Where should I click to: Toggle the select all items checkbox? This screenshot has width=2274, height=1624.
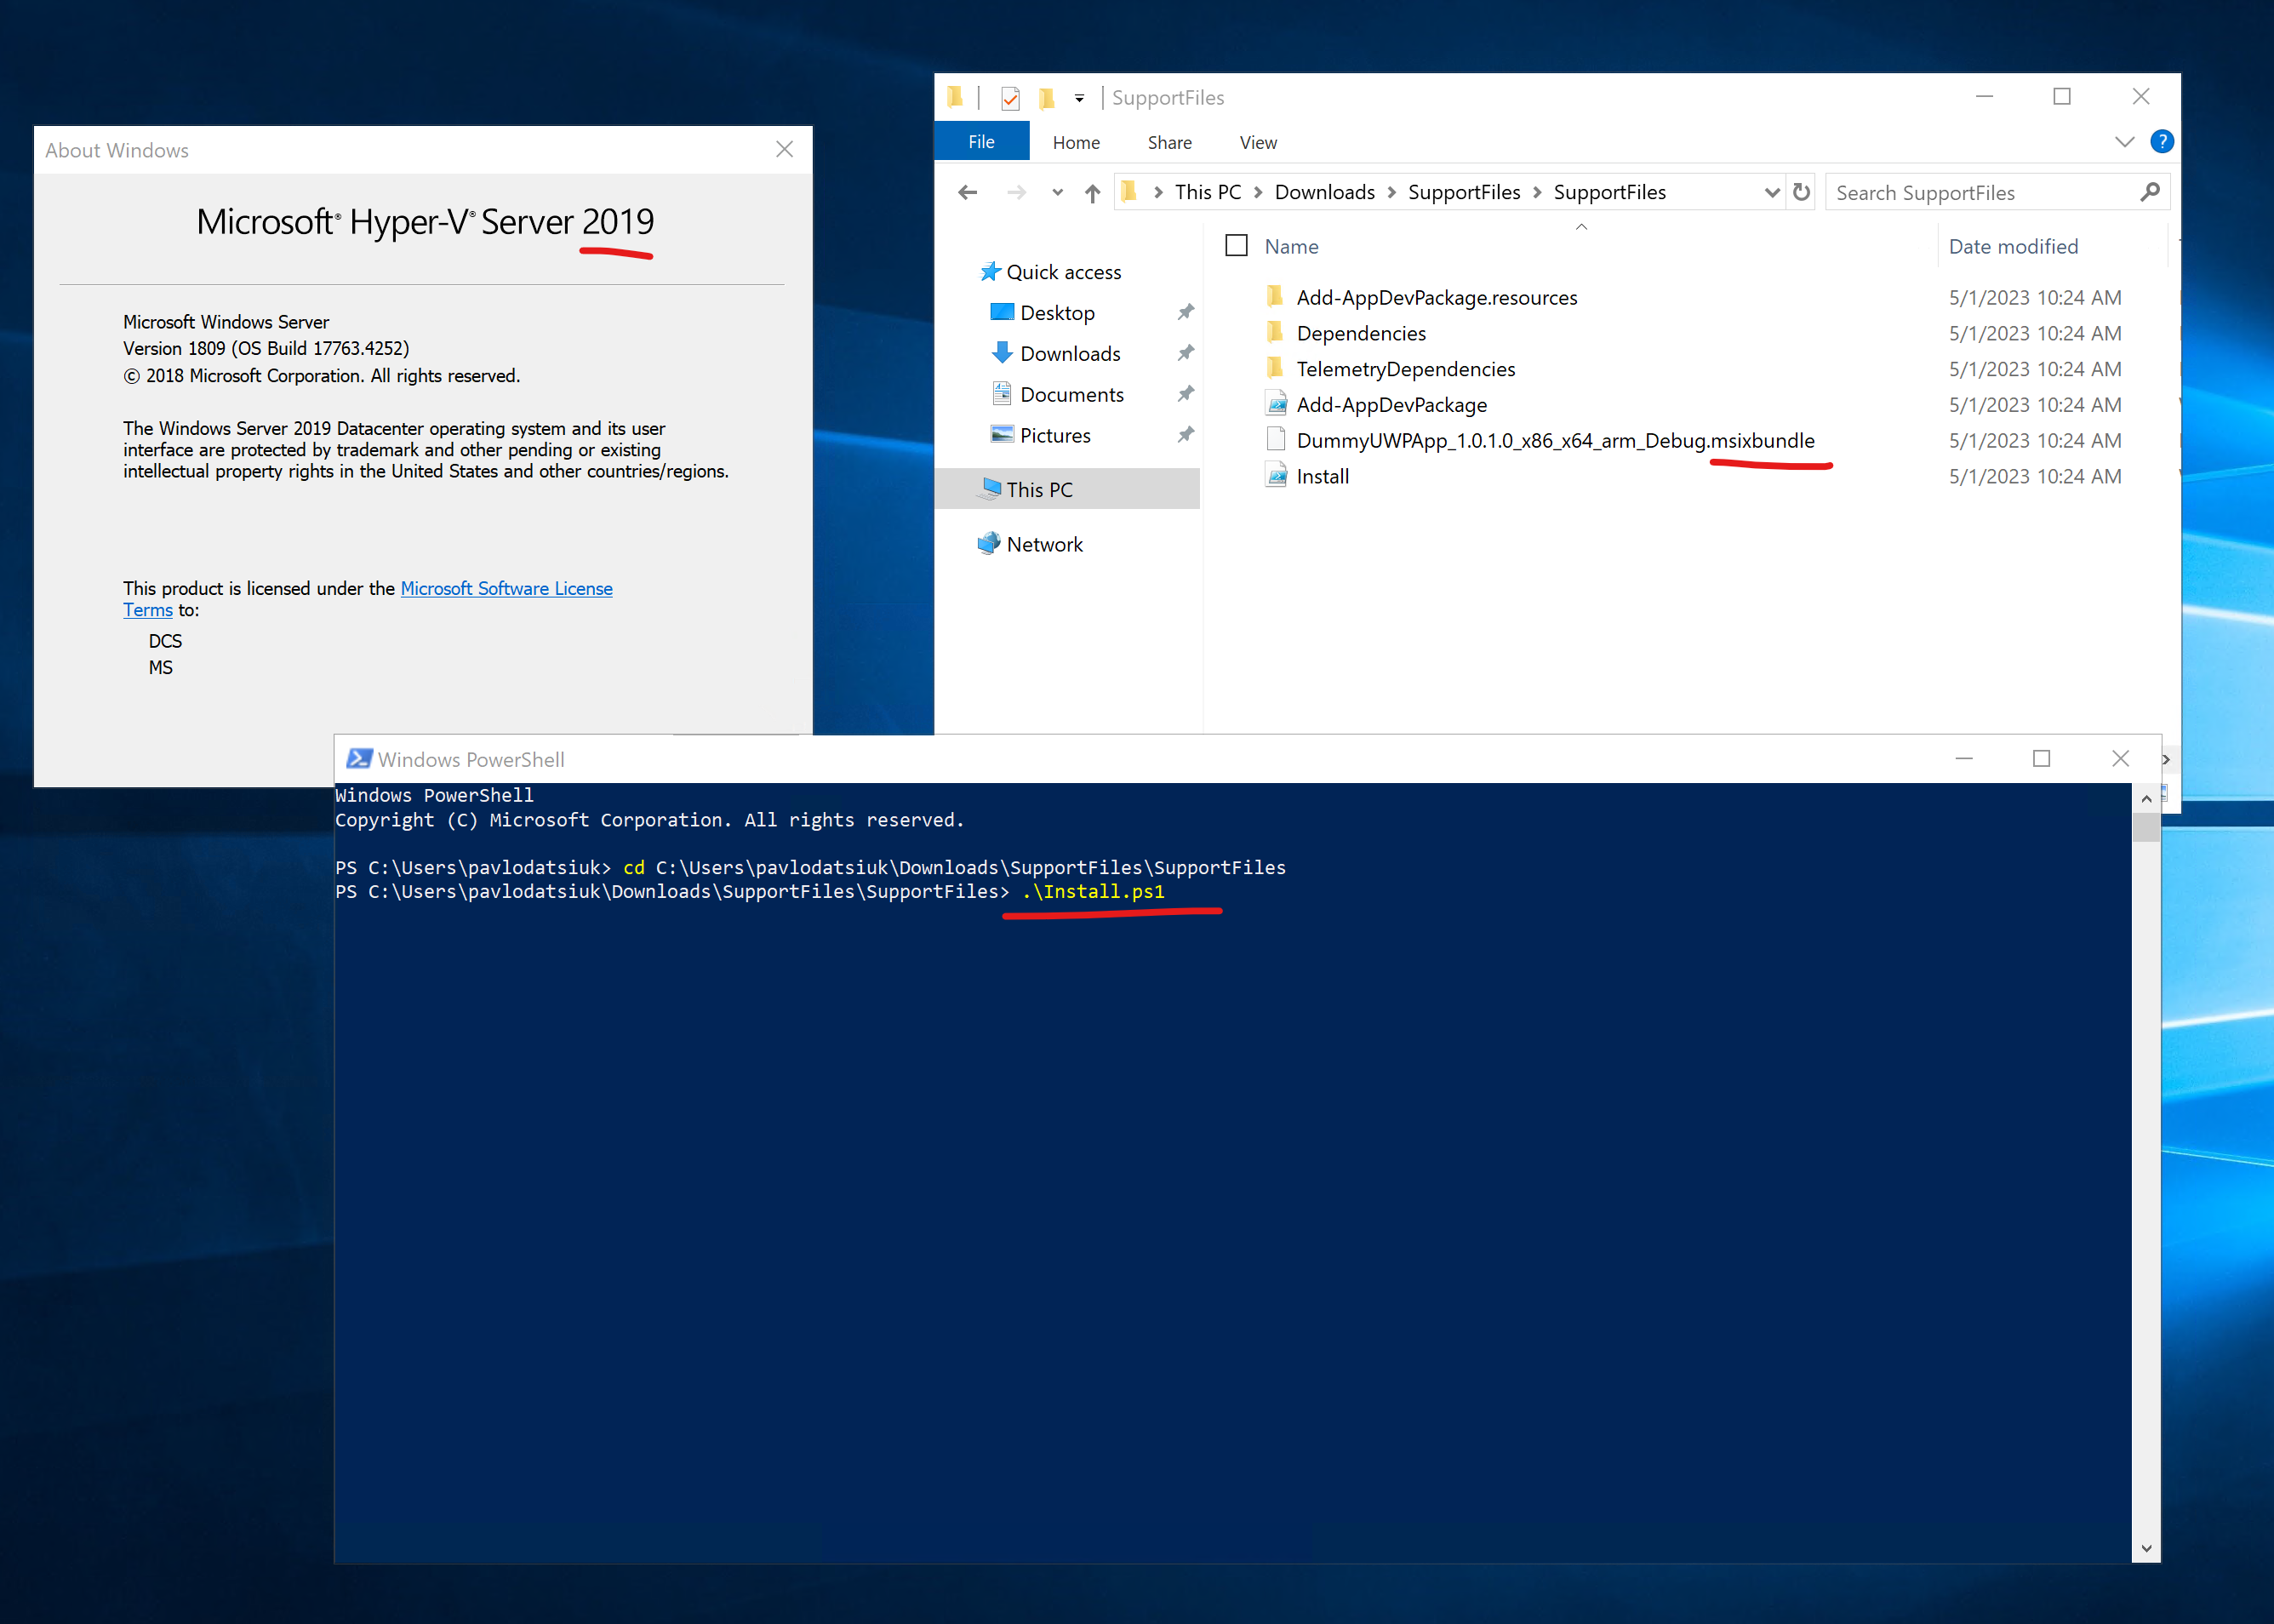click(x=1236, y=246)
